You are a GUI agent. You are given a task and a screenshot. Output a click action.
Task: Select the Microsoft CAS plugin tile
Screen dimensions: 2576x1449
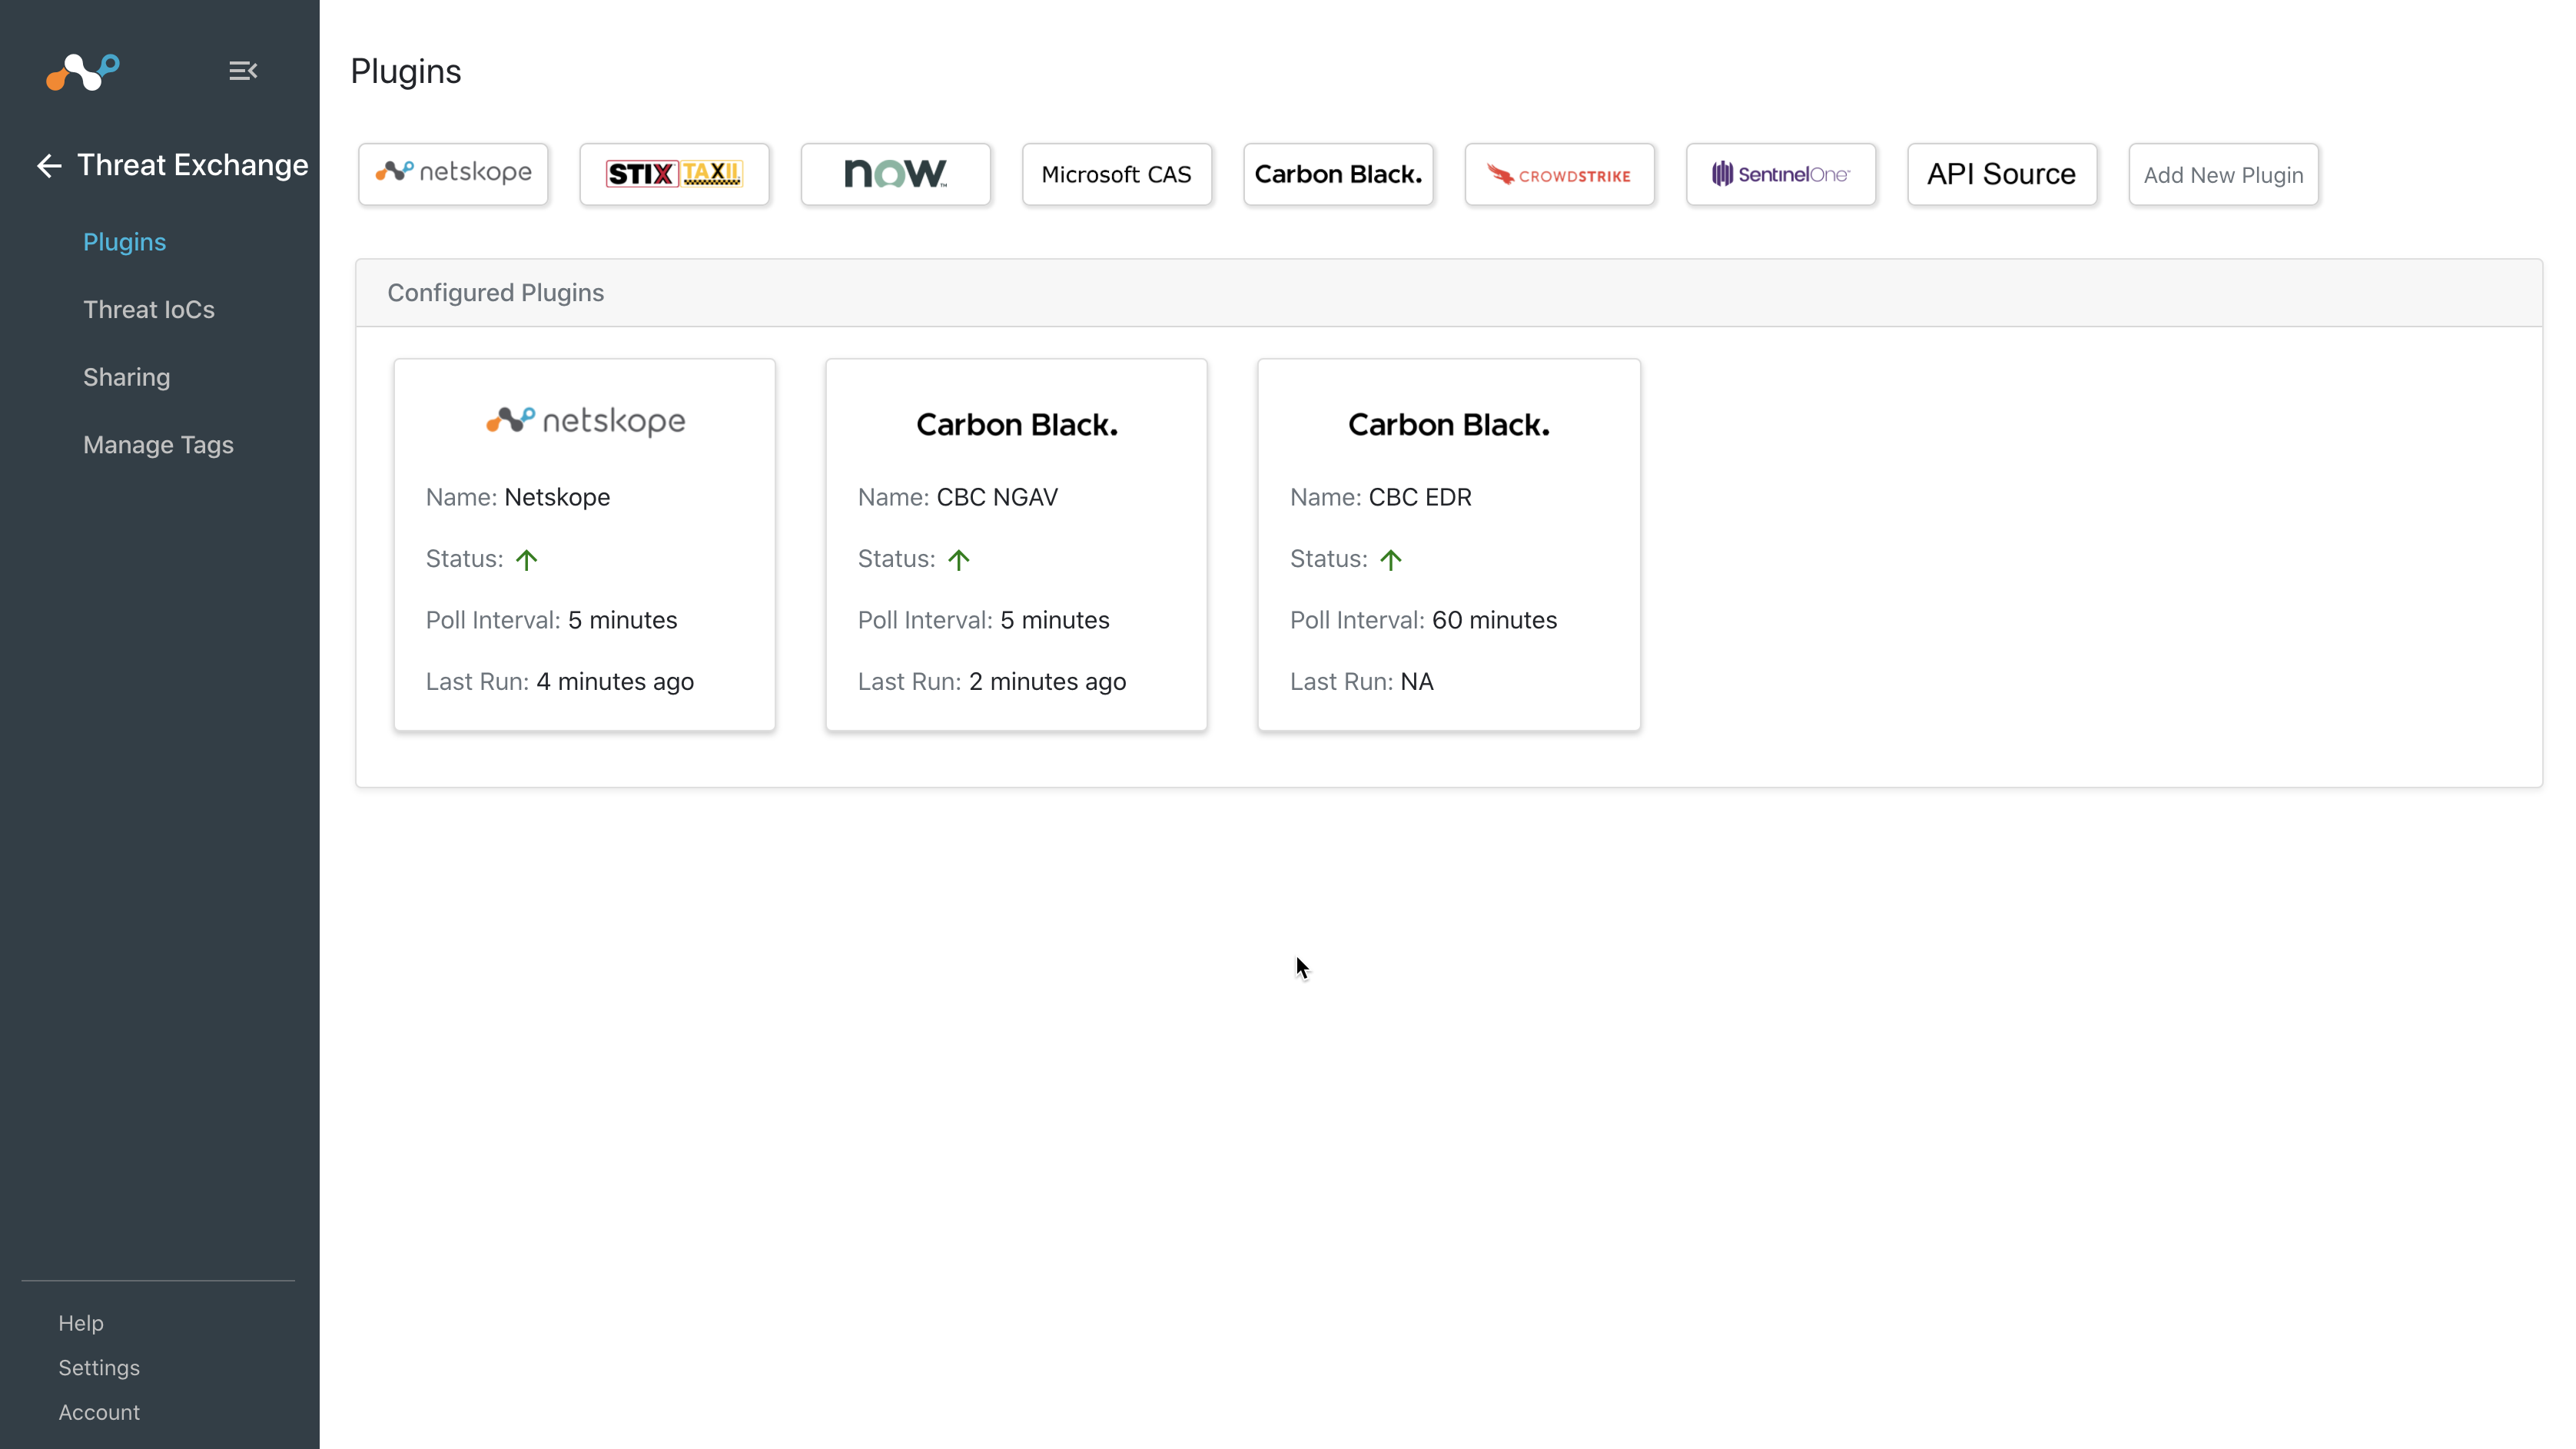click(x=1117, y=174)
